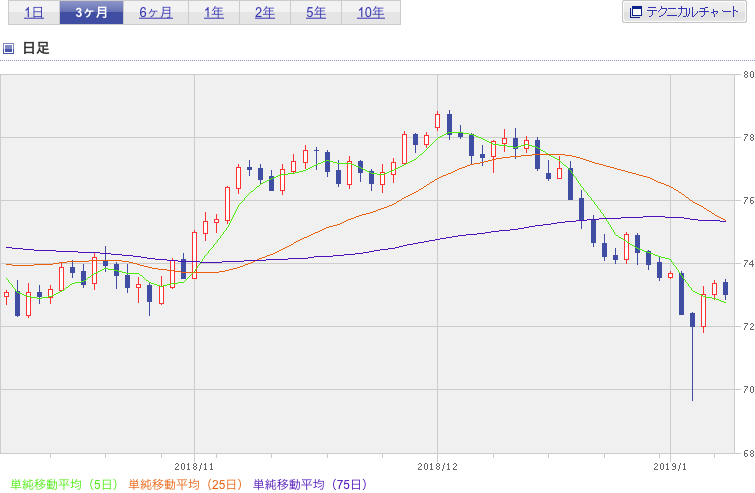Screen dimensions: 755x493
Task: Select the 3ヶ月 period tab
Action: [x=91, y=12]
